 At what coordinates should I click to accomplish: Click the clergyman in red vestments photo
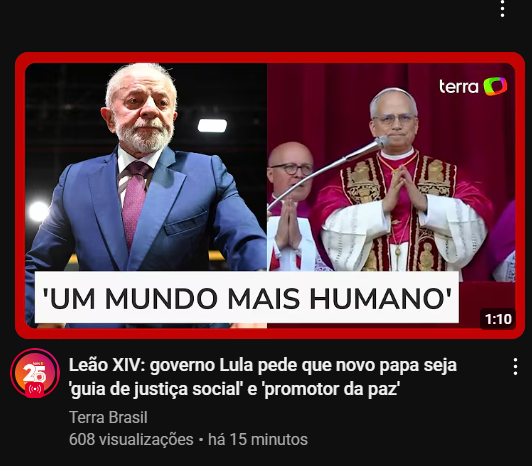401,180
